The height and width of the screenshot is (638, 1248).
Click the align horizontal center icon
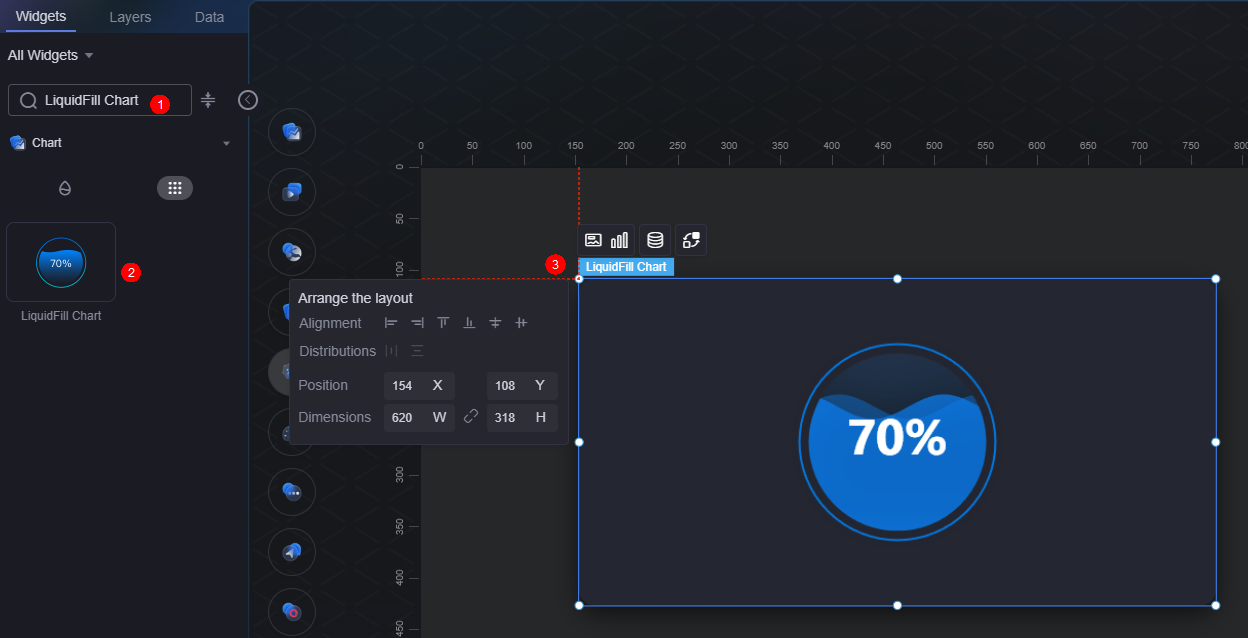[x=521, y=323]
